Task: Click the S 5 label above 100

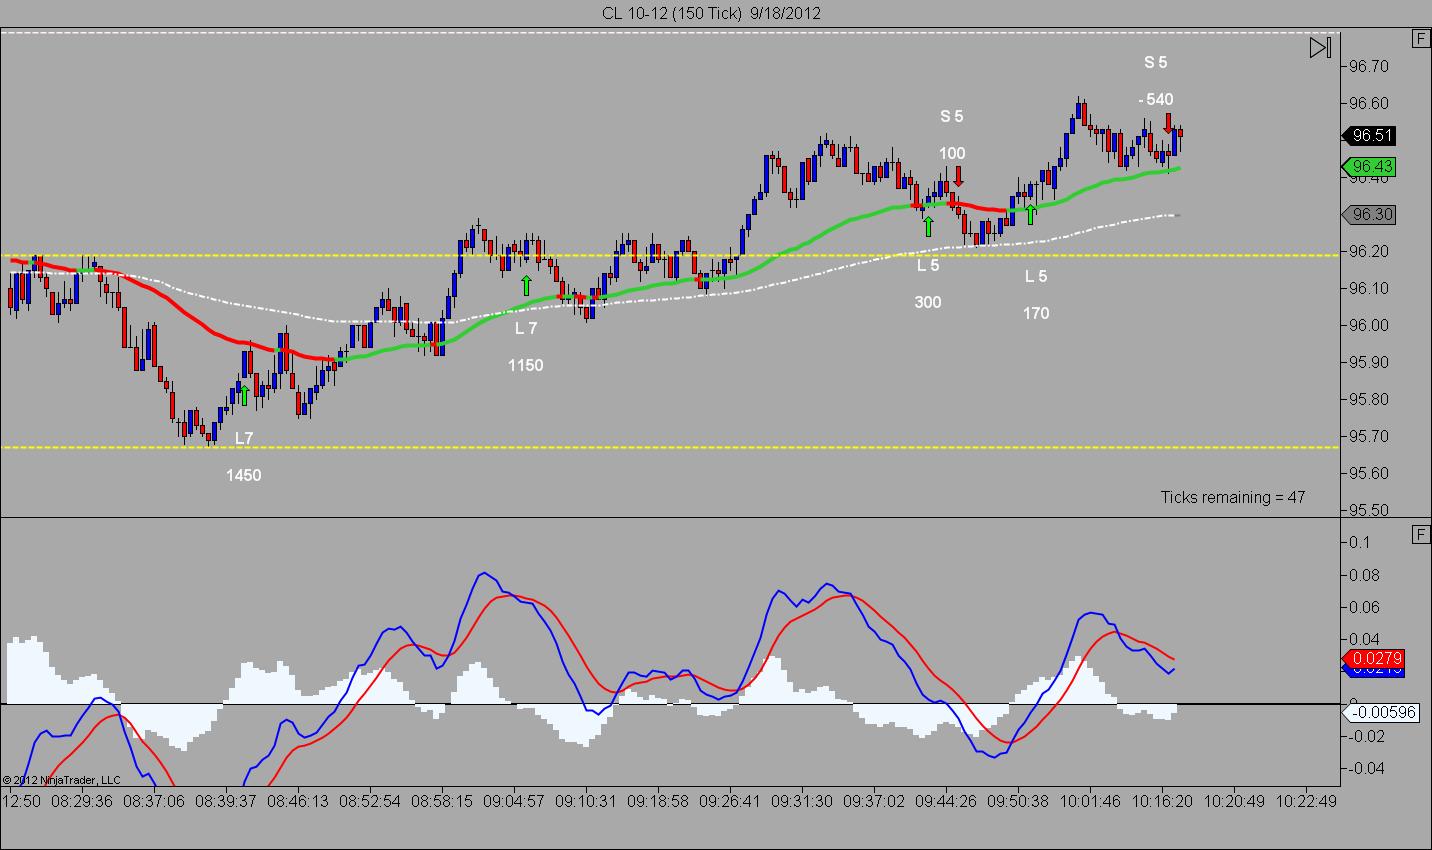Action: 952,116
